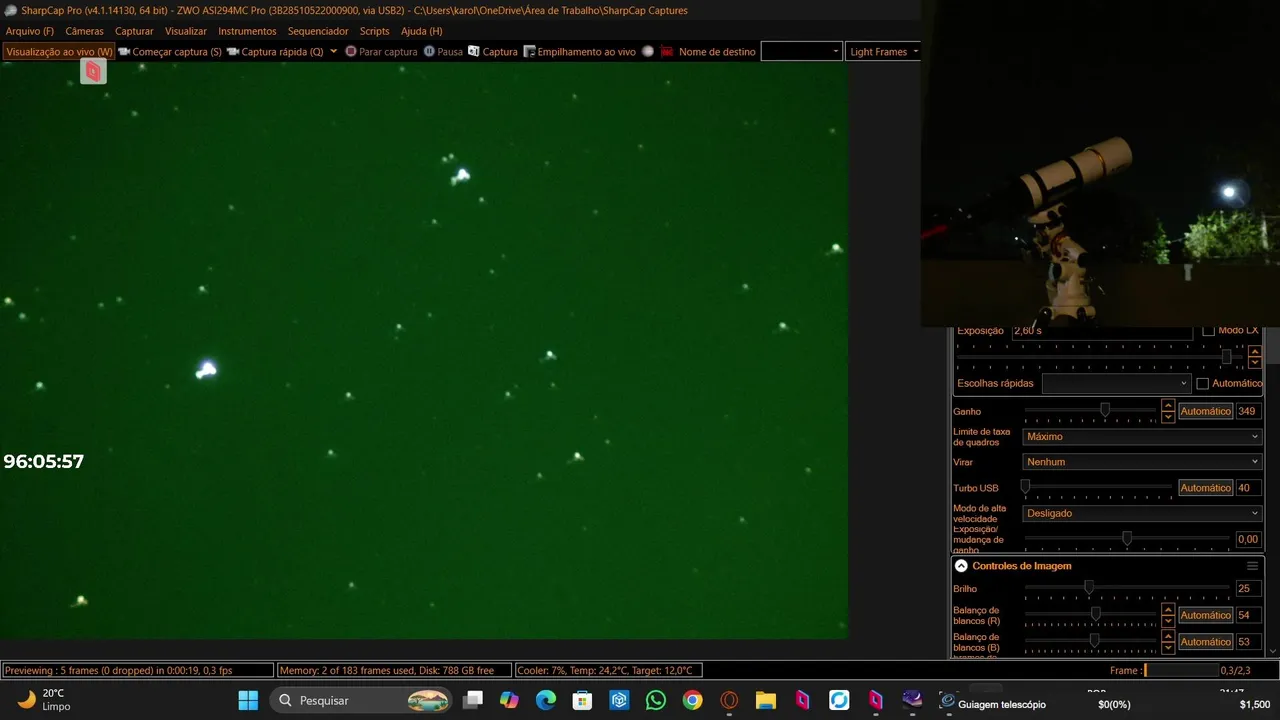Enable the Modo LX checkbox
Viewport: 1280px width, 720px height.
pos(1208,330)
